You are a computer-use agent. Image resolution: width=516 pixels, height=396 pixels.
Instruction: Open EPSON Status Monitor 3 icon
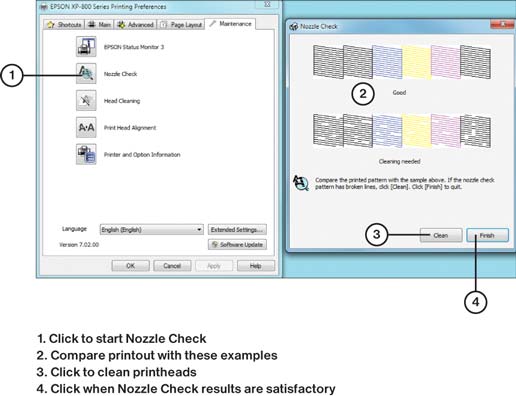(86, 46)
